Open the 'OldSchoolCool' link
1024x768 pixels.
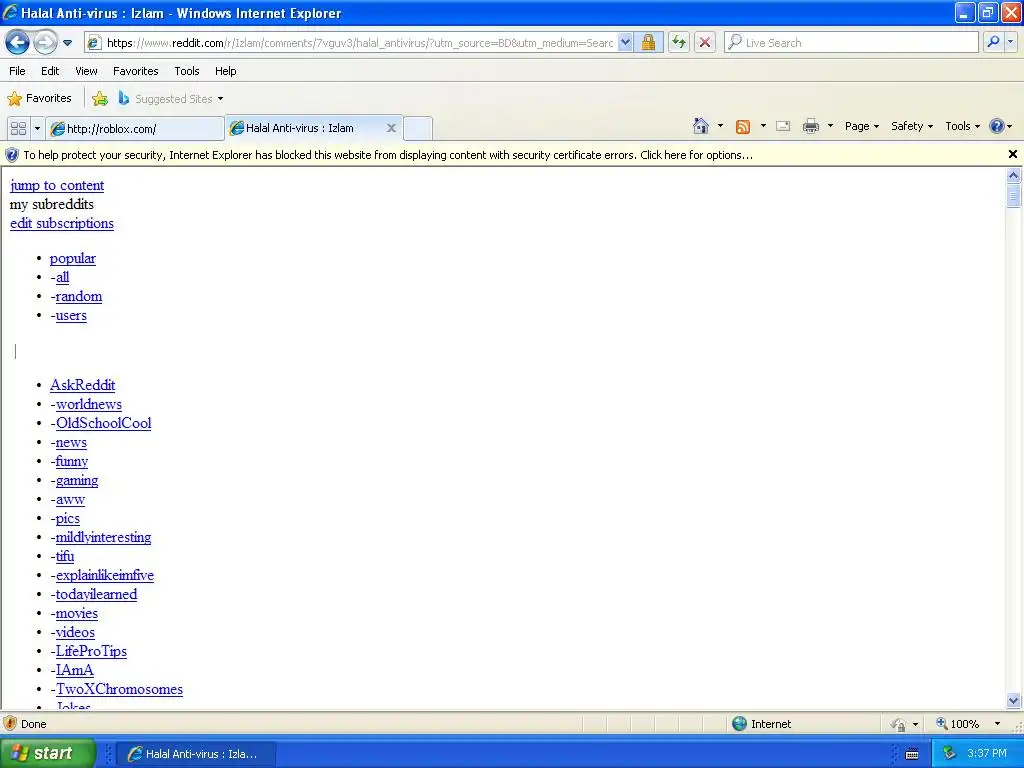coord(104,423)
